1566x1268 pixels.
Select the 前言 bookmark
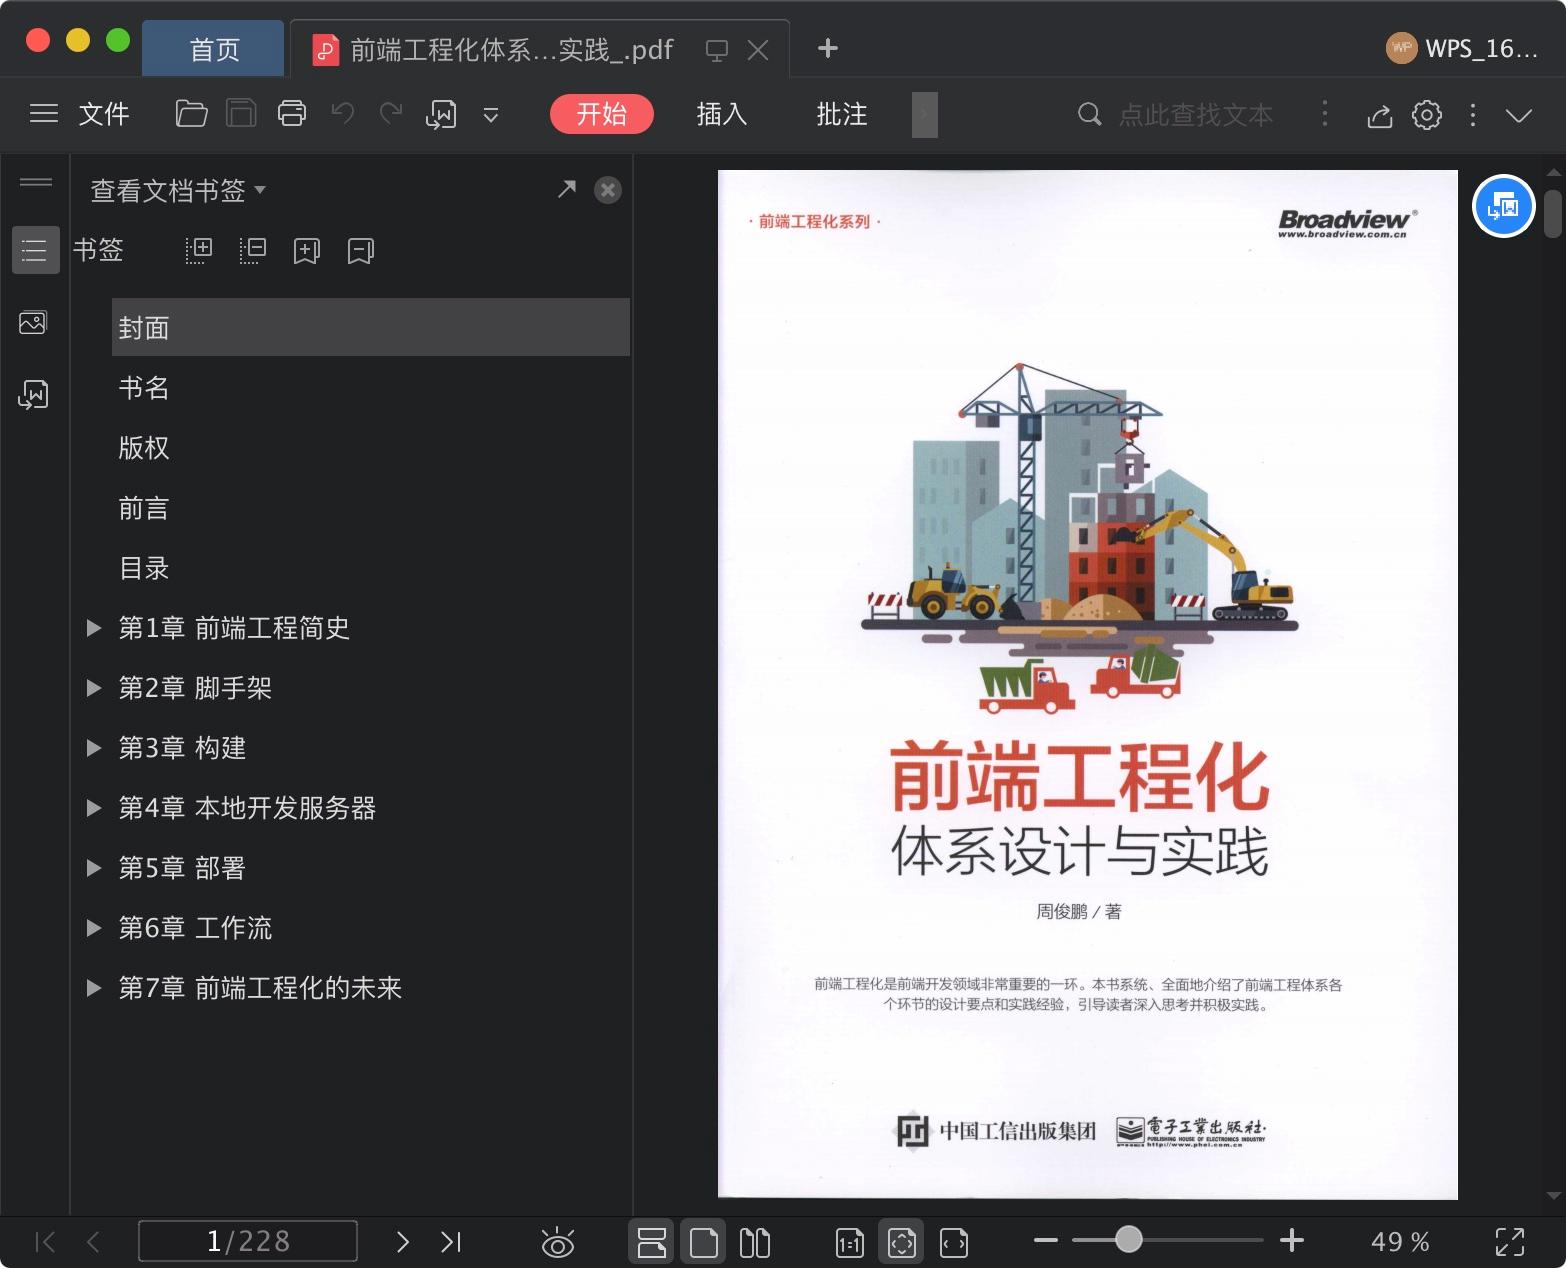[x=144, y=508]
